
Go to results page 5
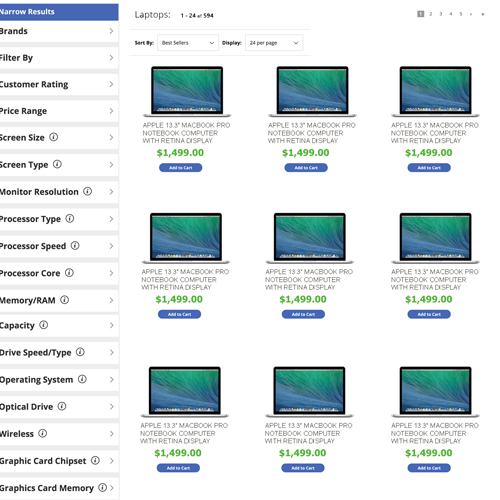[x=461, y=14]
